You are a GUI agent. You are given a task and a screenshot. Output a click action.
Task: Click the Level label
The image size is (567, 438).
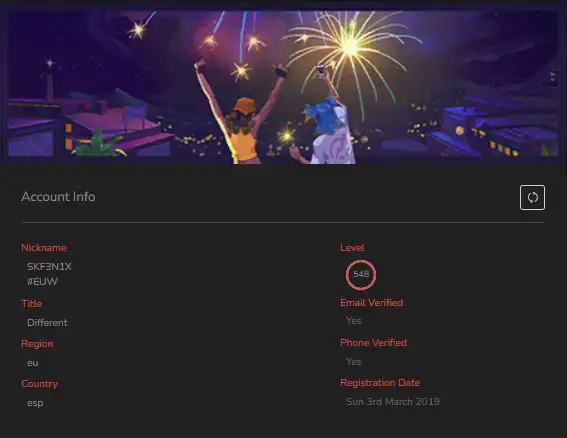point(352,248)
